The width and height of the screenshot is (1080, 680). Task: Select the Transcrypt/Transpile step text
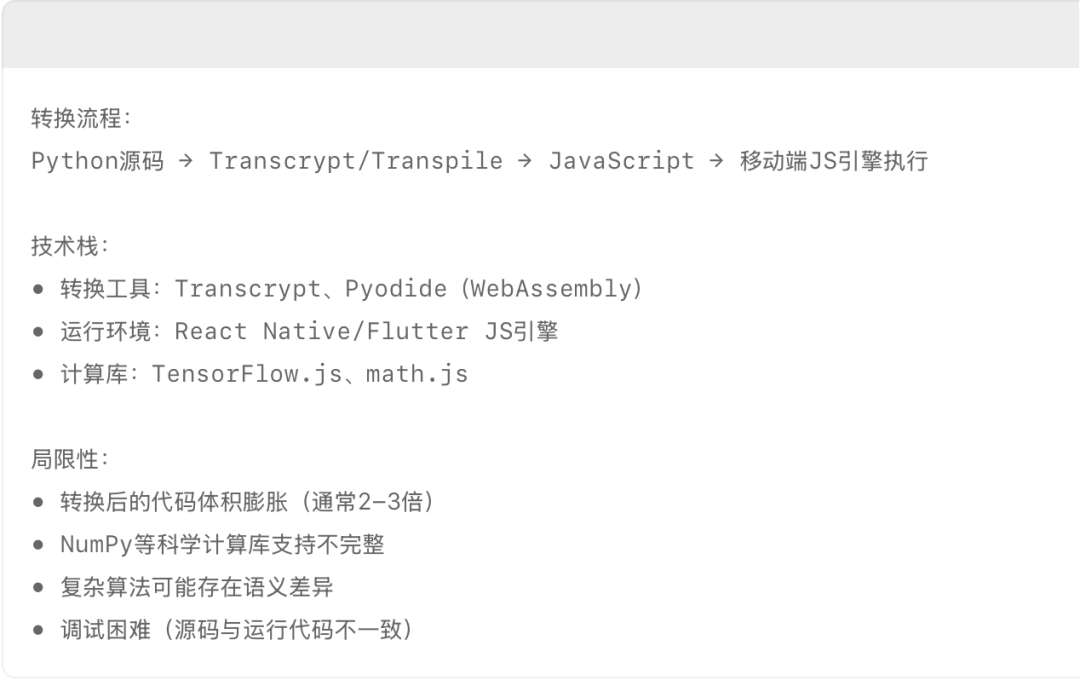click(355, 161)
